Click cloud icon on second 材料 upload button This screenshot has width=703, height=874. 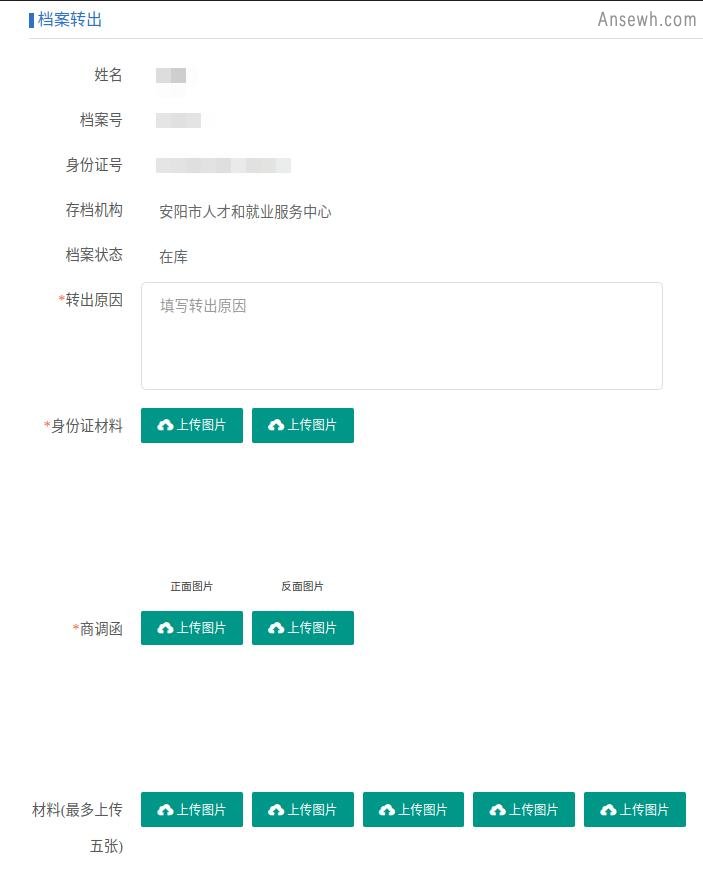coord(276,810)
